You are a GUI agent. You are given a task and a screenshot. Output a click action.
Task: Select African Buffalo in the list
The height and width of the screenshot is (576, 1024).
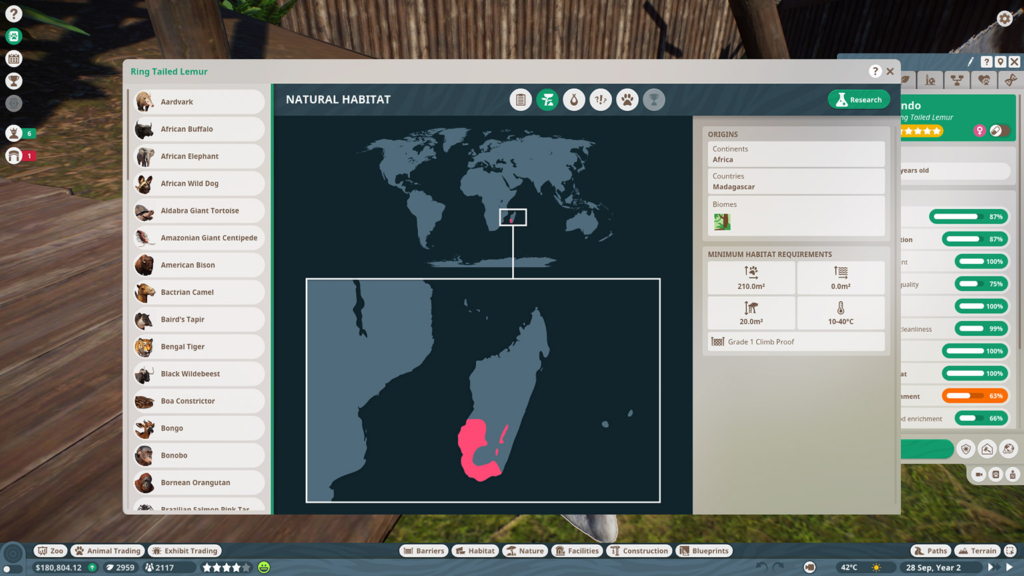point(199,129)
